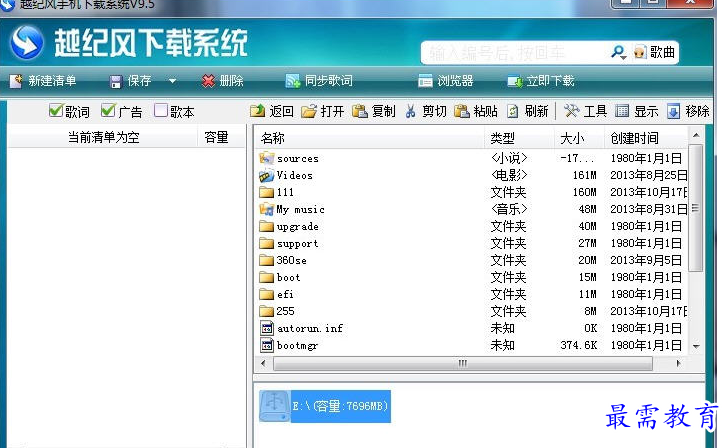Select the sources folder icon
The width and height of the screenshot is (727, 448).
coord(266,158)
